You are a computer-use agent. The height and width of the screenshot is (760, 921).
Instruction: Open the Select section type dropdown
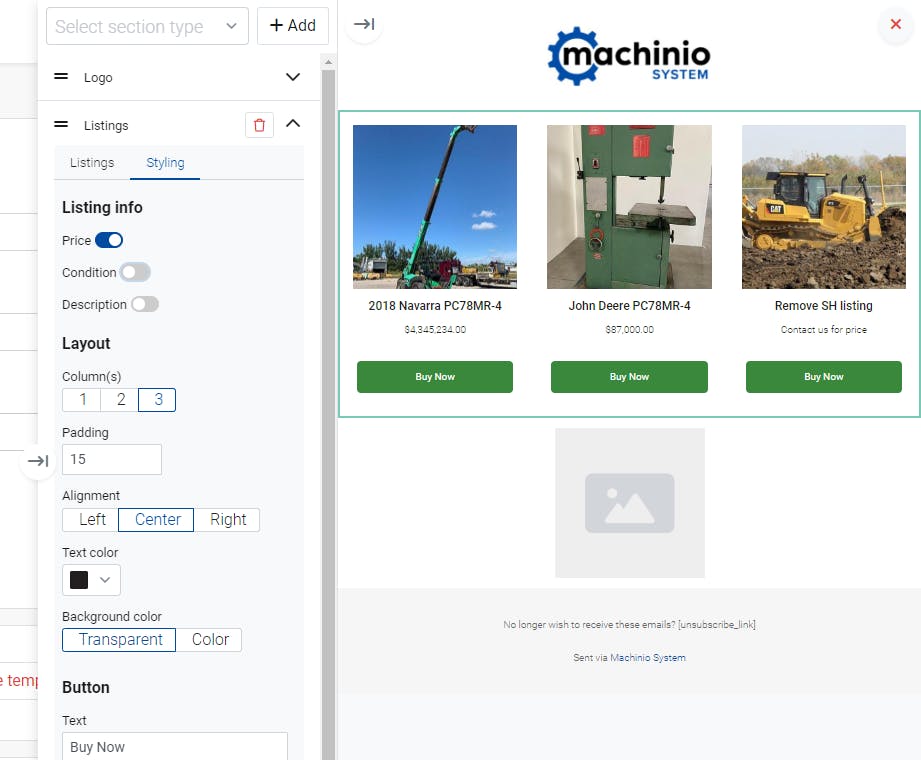(x=146, y=26)
